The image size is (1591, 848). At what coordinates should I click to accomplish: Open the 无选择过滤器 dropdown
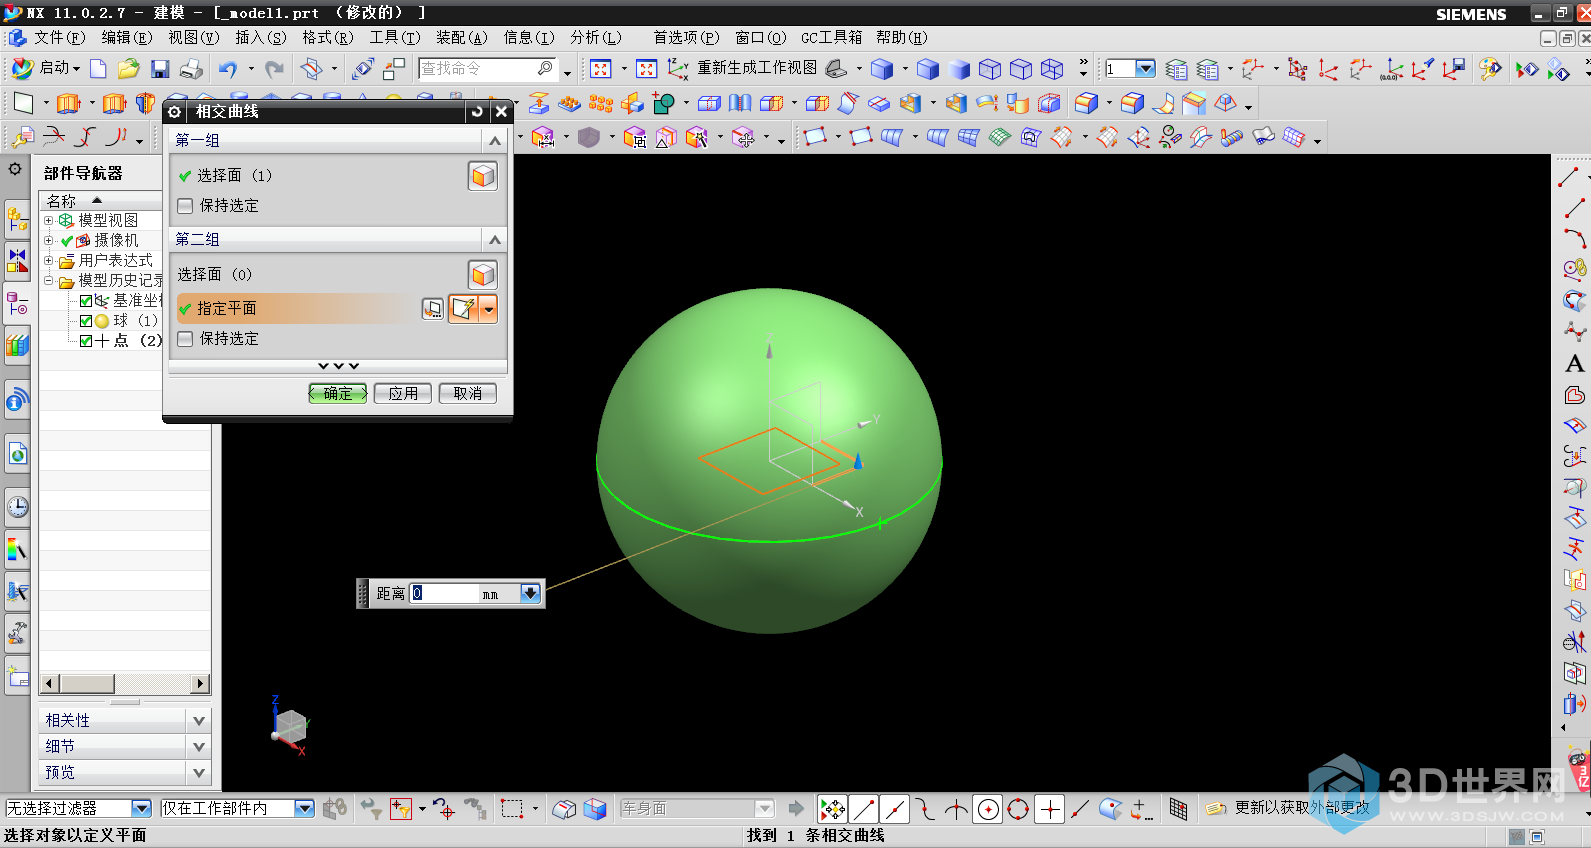point(141,808)
